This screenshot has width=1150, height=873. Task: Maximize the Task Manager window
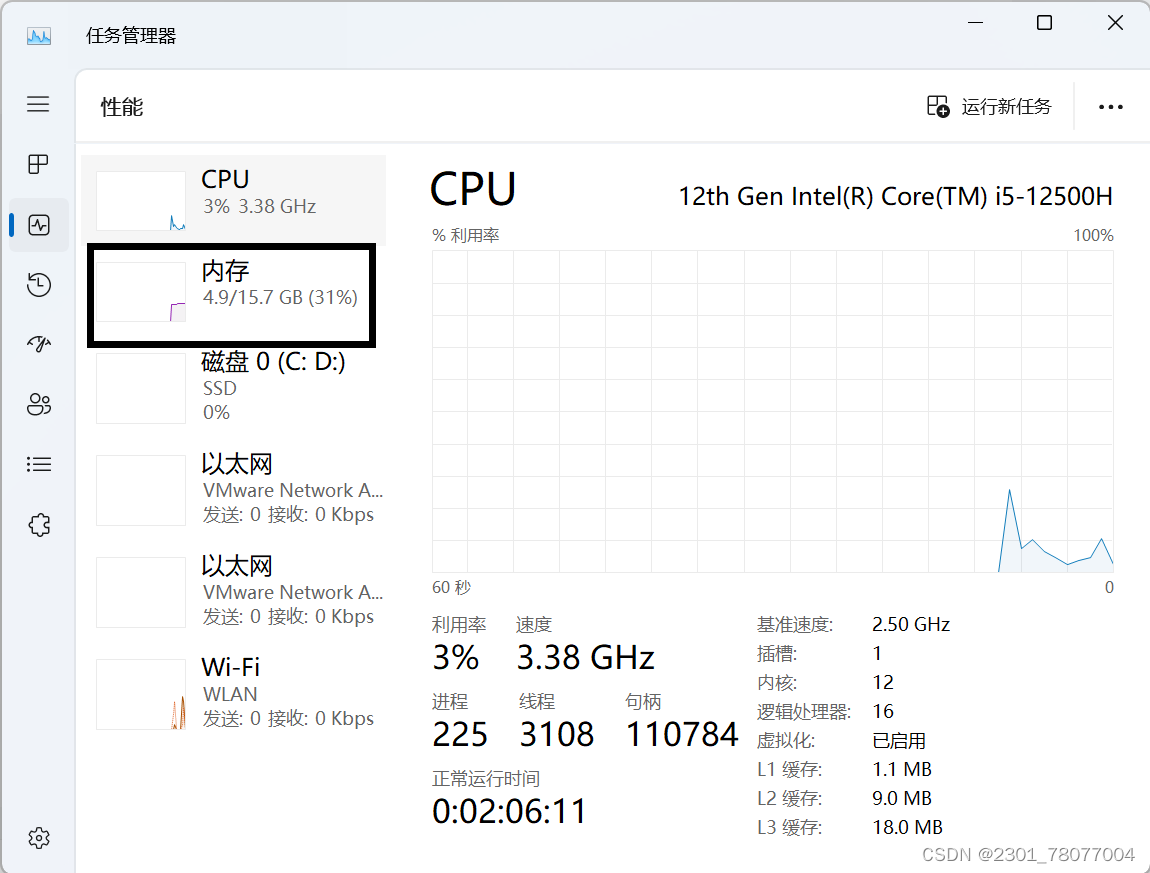pos(1044,23)
